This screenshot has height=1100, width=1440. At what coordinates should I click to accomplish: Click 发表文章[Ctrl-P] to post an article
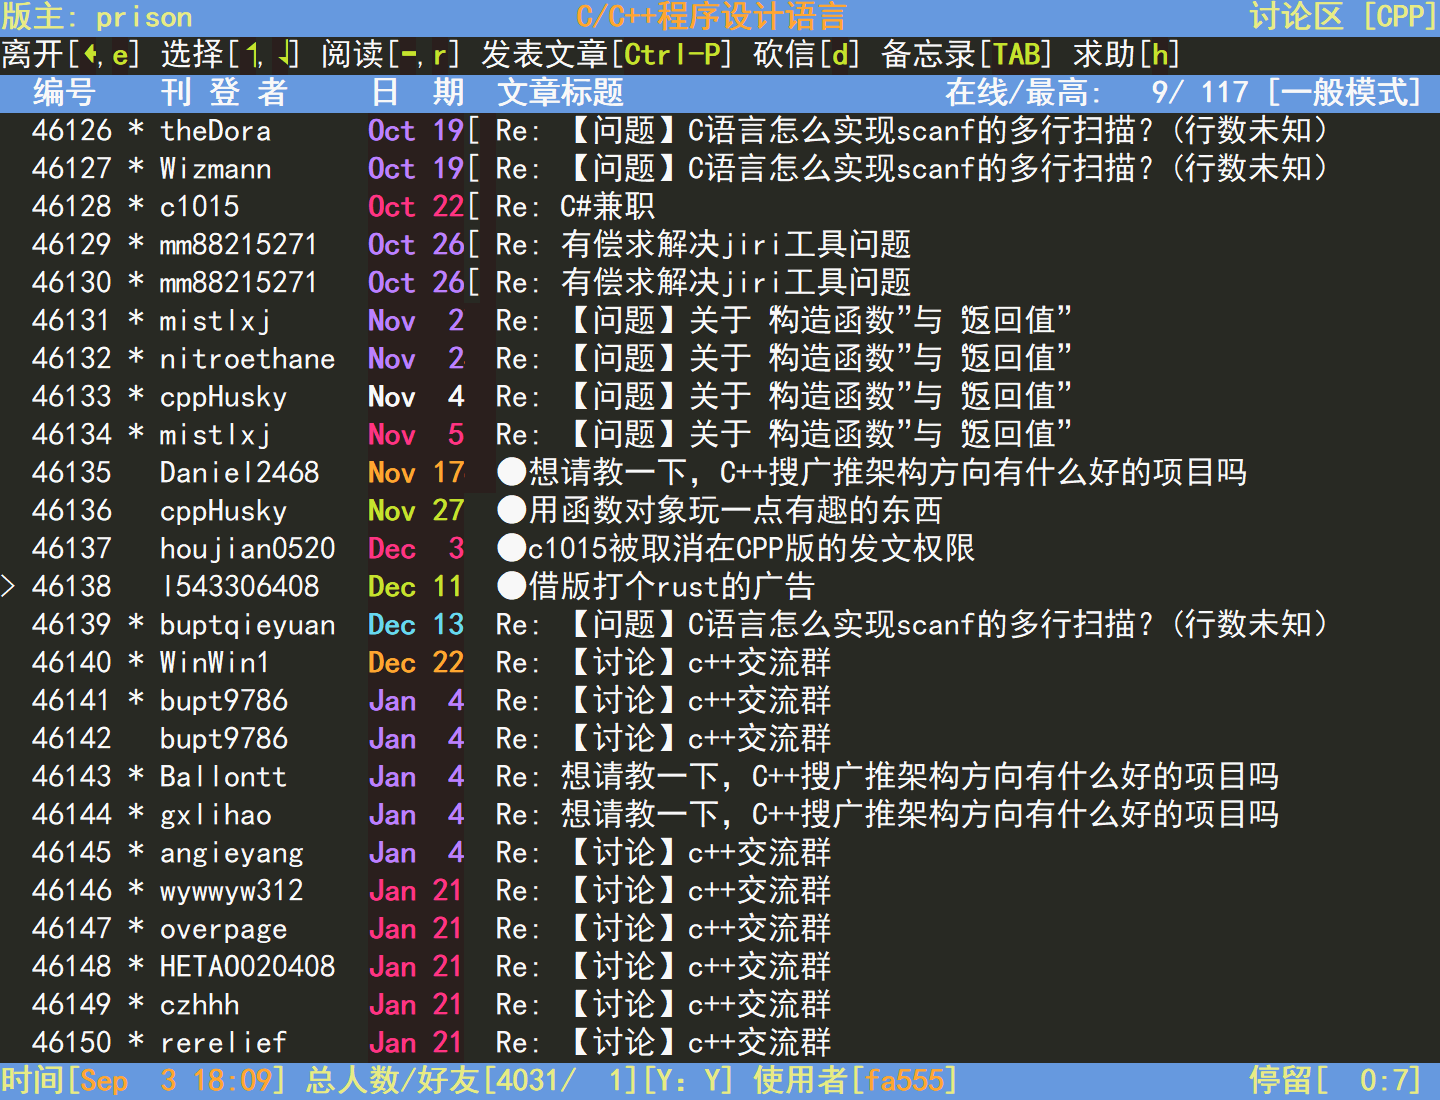pos(607,55)
